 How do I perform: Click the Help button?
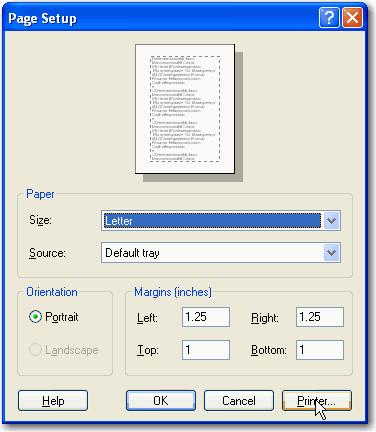tap(53, 401)
